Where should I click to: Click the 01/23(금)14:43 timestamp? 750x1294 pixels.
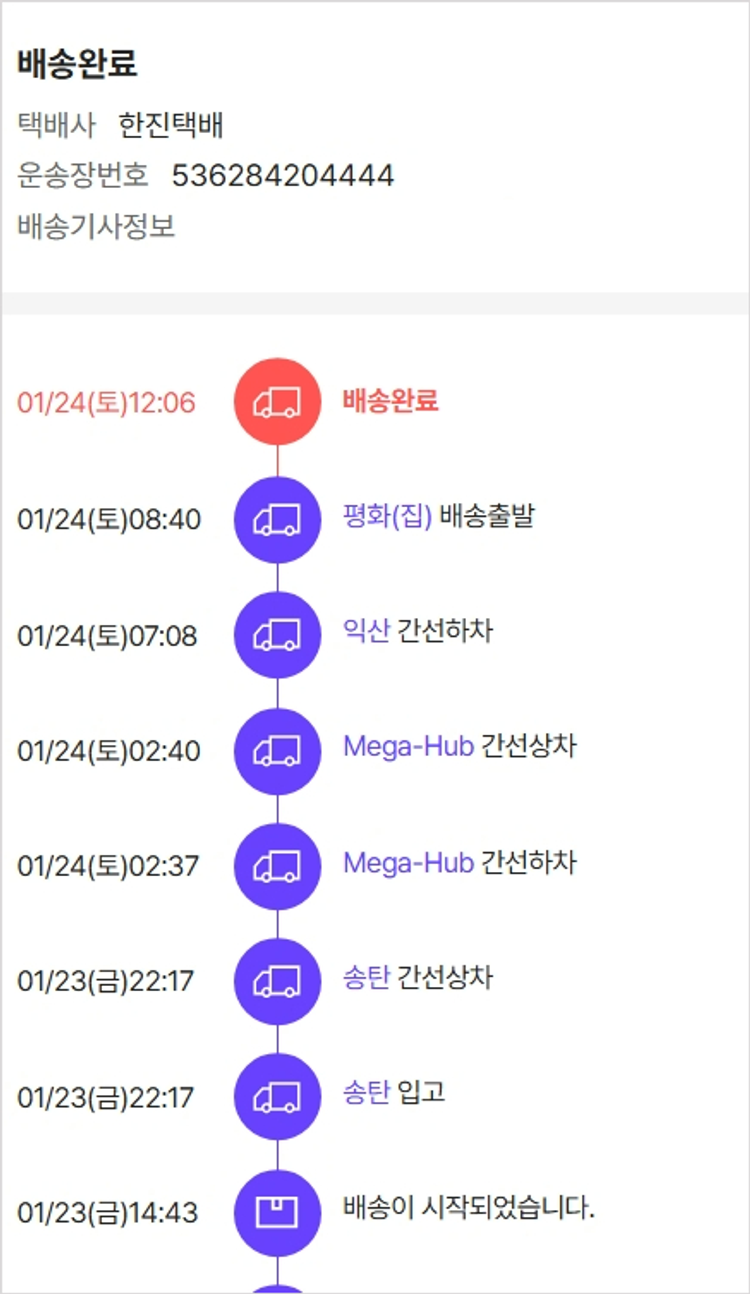click(108, 1213)
